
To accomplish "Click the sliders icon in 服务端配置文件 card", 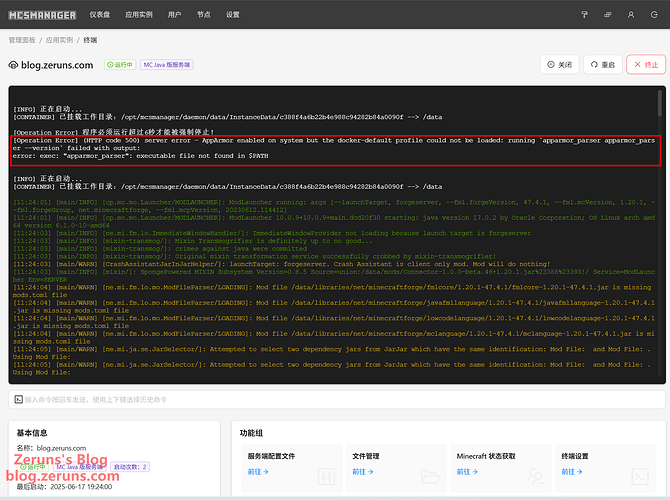I will [326, 476].
